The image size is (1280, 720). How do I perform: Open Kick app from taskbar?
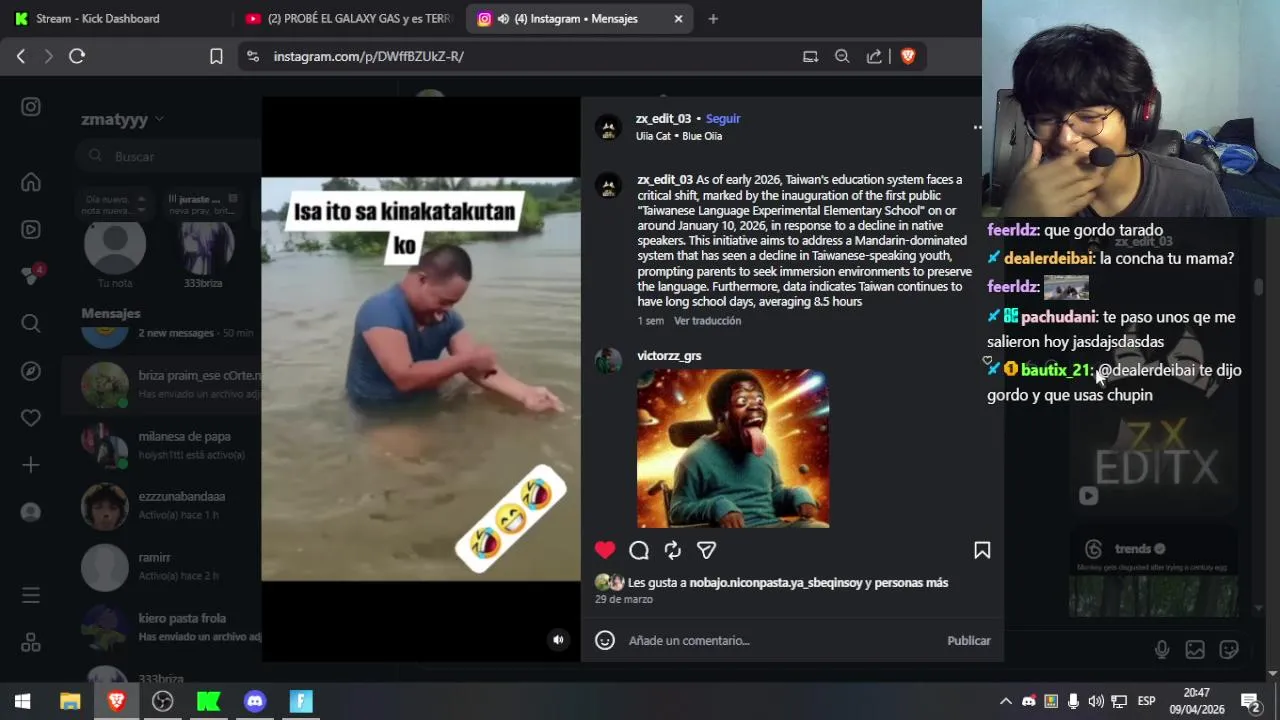click(208, 701)
